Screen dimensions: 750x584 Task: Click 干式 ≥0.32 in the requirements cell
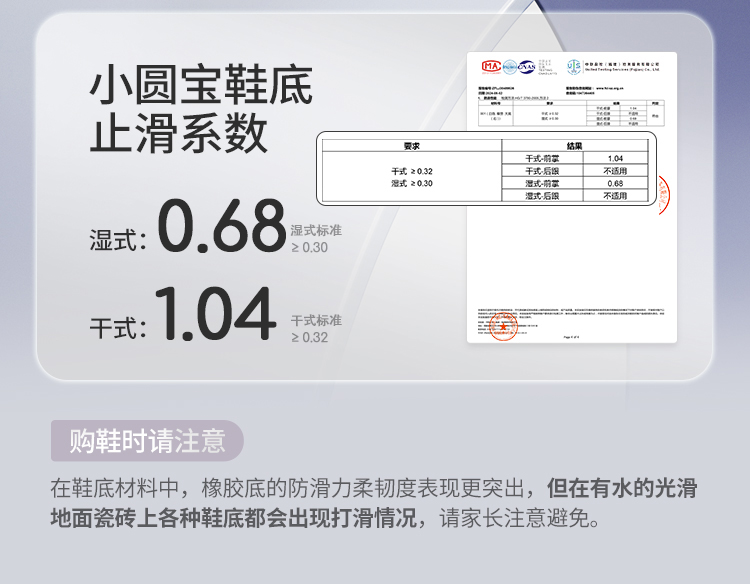(x=412, y=171)
